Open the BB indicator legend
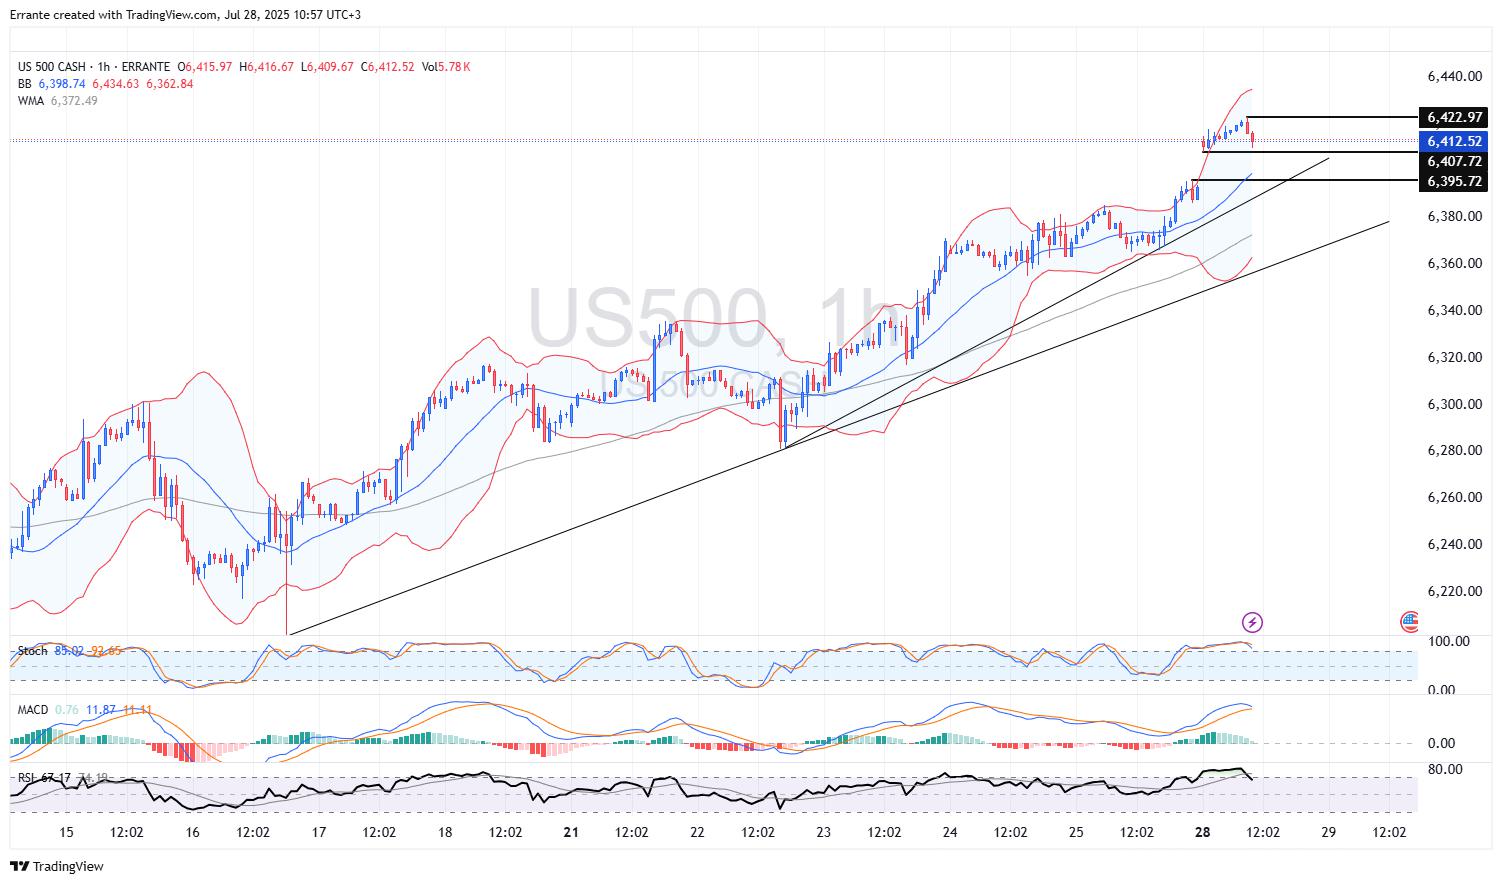Viewport: 1502px width, 884px height. [x=25, y=84]
